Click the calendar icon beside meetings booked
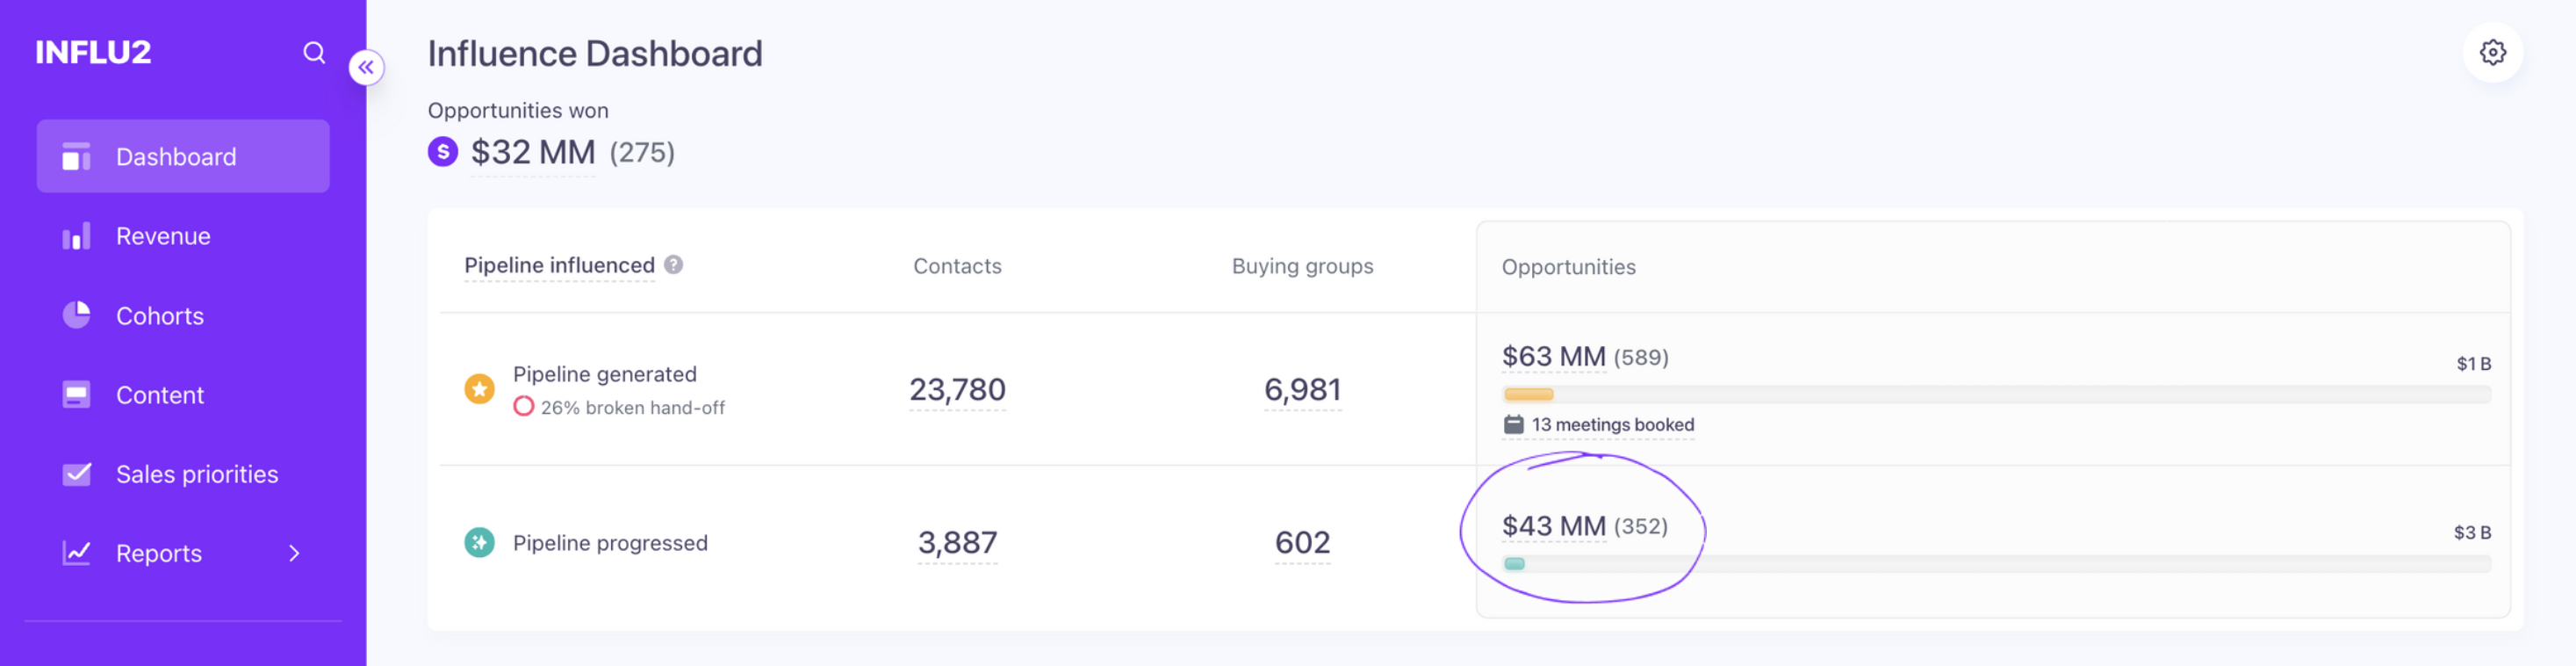The image size is (2576, 666). (x=1513, y=425)
